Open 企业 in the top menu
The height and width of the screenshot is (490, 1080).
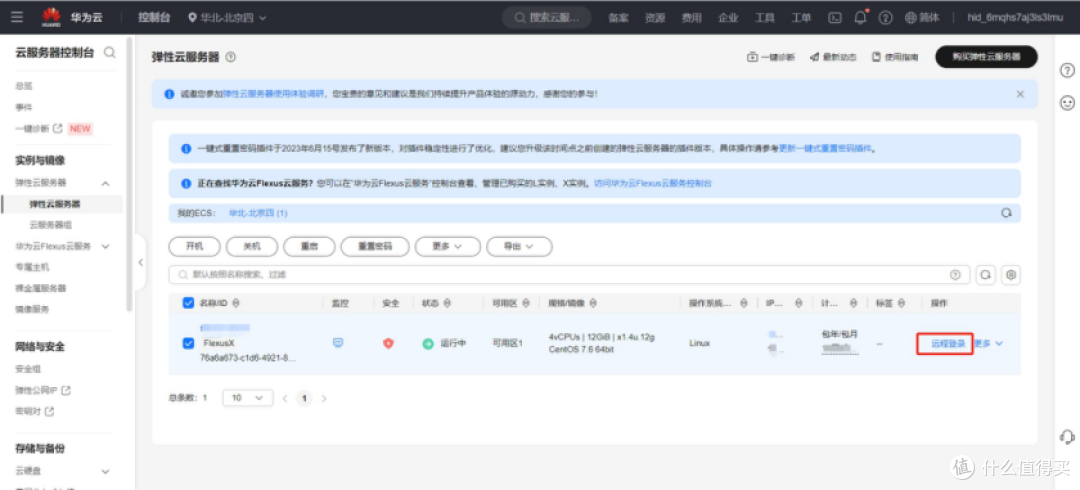[728, 18]
